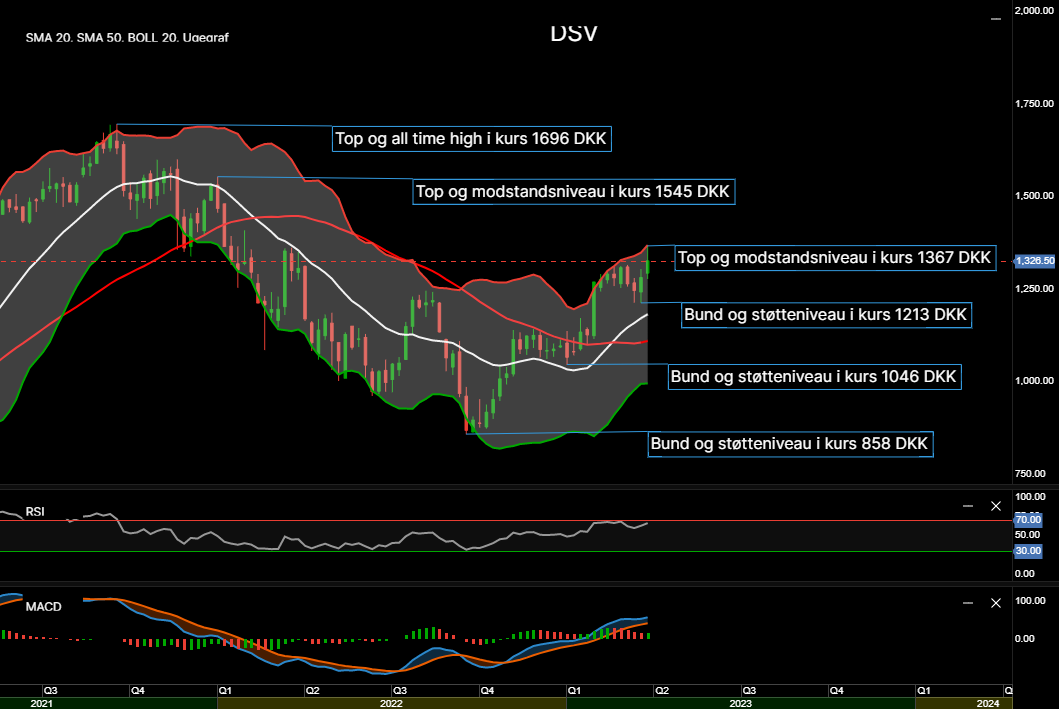The width and height of the screenshot is (1059, 709).
Task: Click the RSI panel title label
Action: 35,512
